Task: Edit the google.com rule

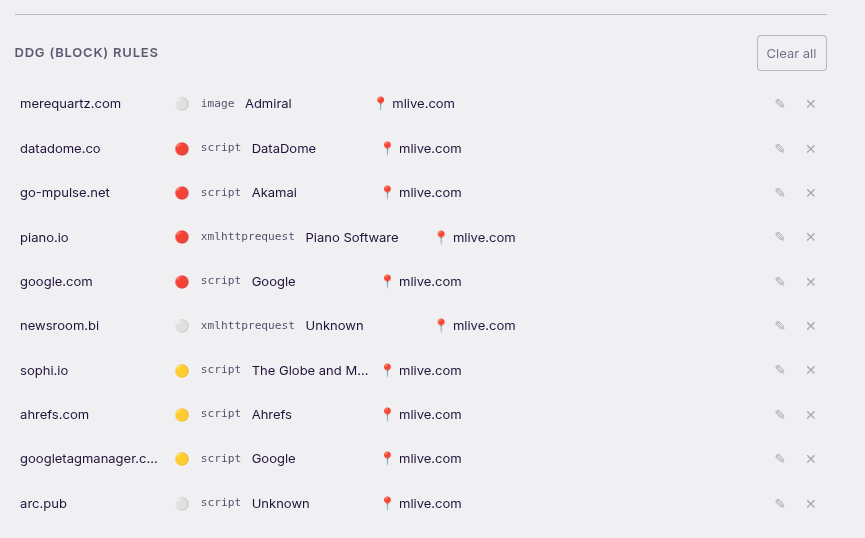Action: (779, 281)
